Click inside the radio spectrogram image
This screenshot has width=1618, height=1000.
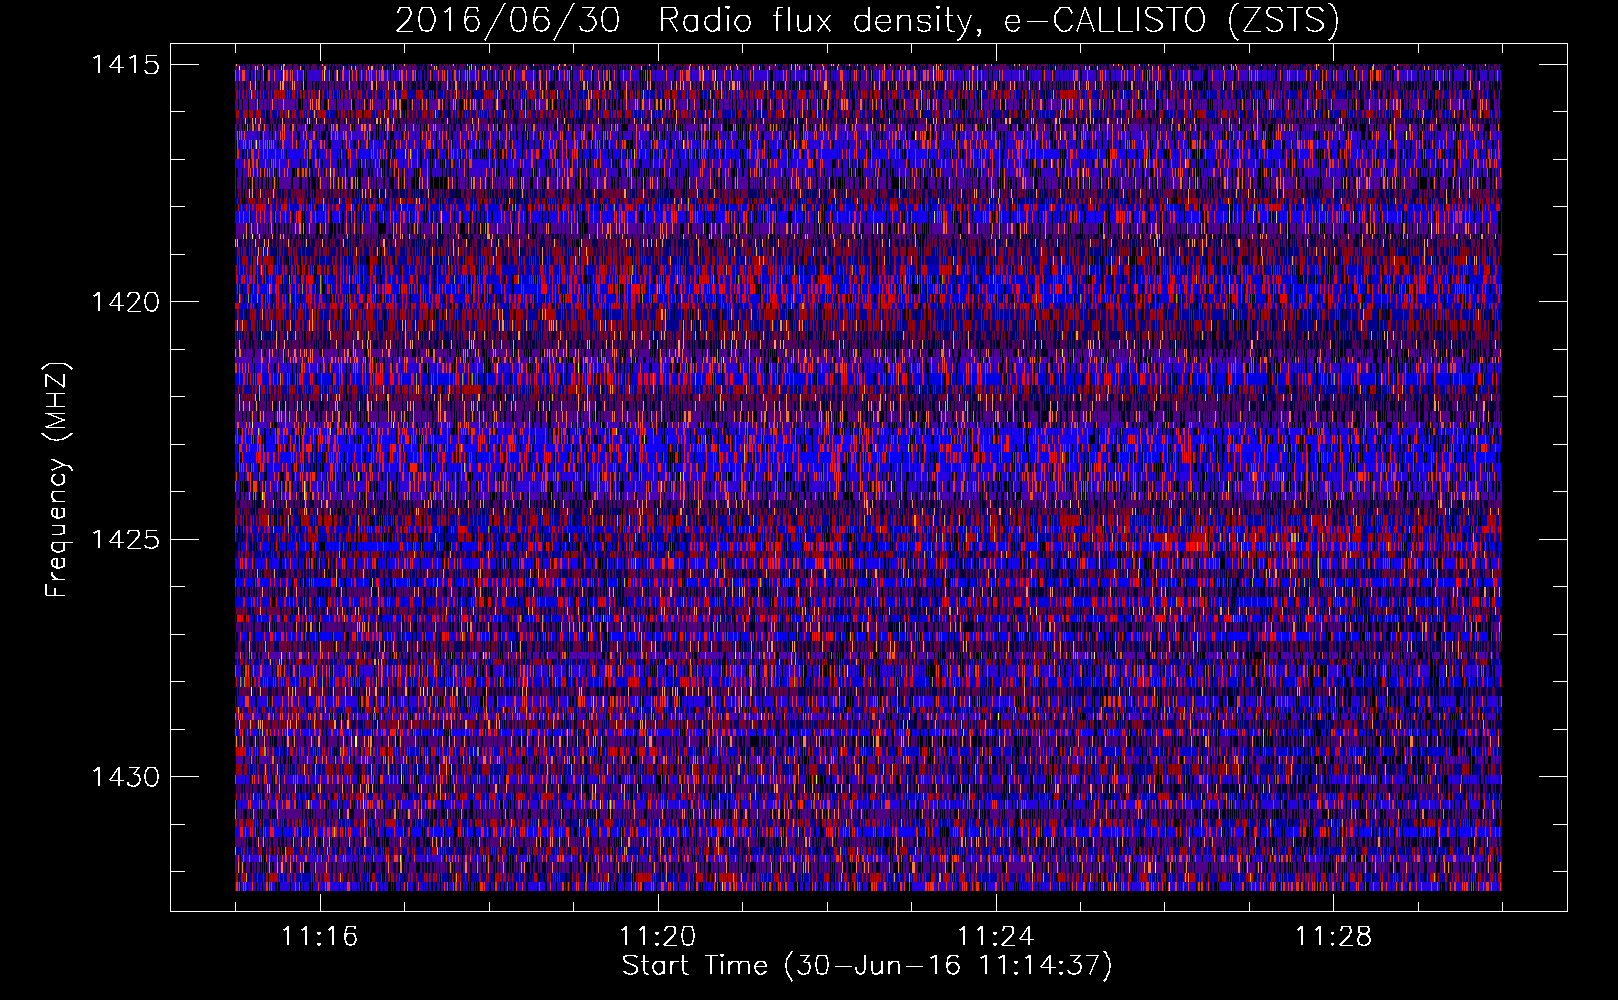click(868, 477)
